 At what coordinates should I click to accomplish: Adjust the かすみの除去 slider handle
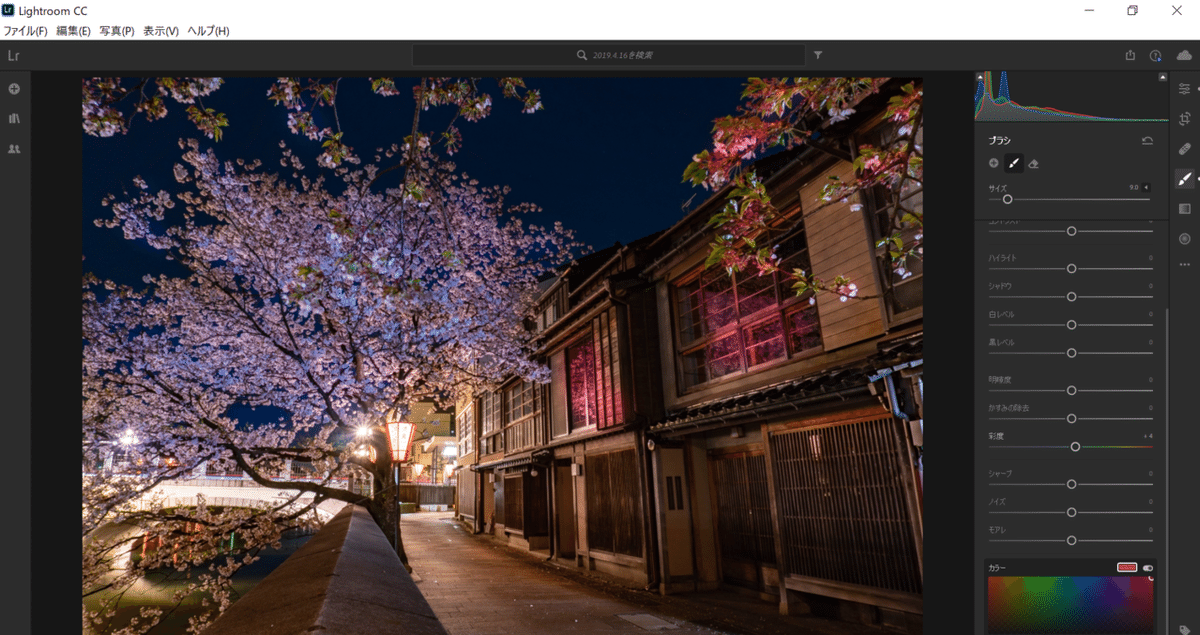[1071, 418]
